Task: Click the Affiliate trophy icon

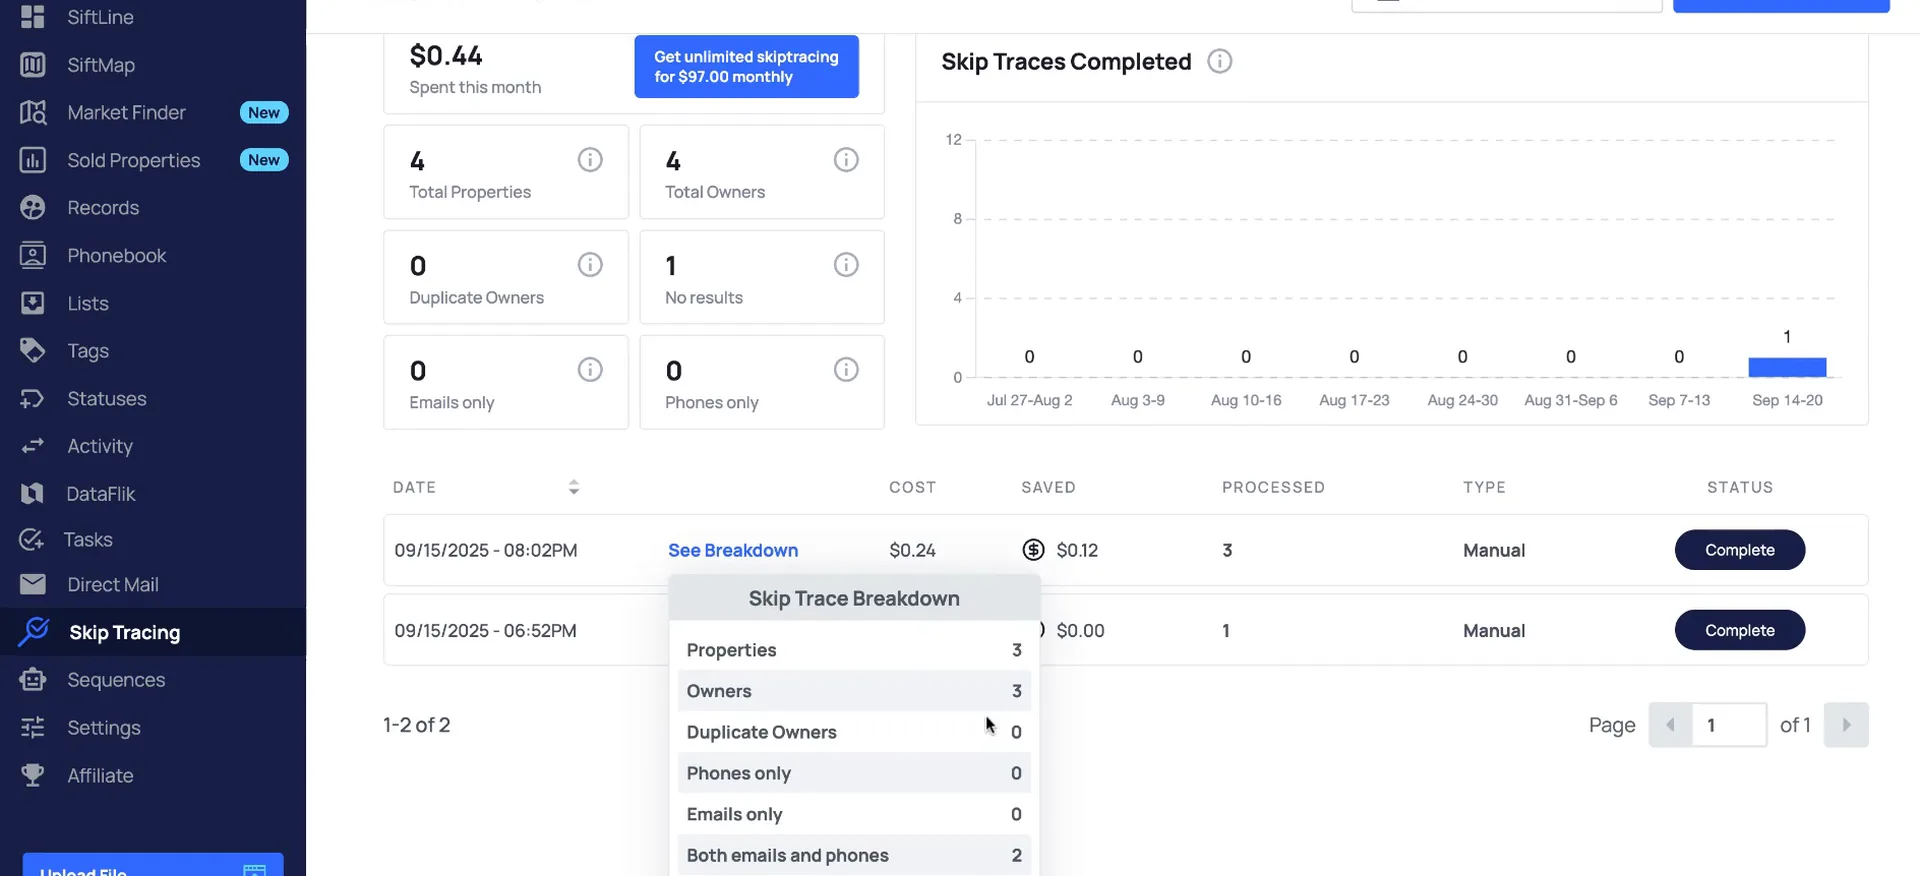Action: [x=33, y=775]
